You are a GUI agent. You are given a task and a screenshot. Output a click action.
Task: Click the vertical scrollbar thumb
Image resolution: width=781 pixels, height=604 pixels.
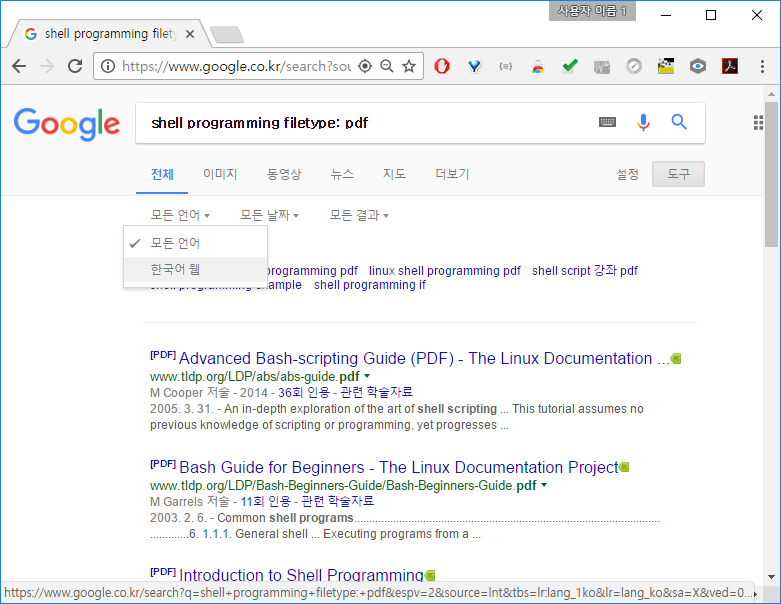point(771,174)
